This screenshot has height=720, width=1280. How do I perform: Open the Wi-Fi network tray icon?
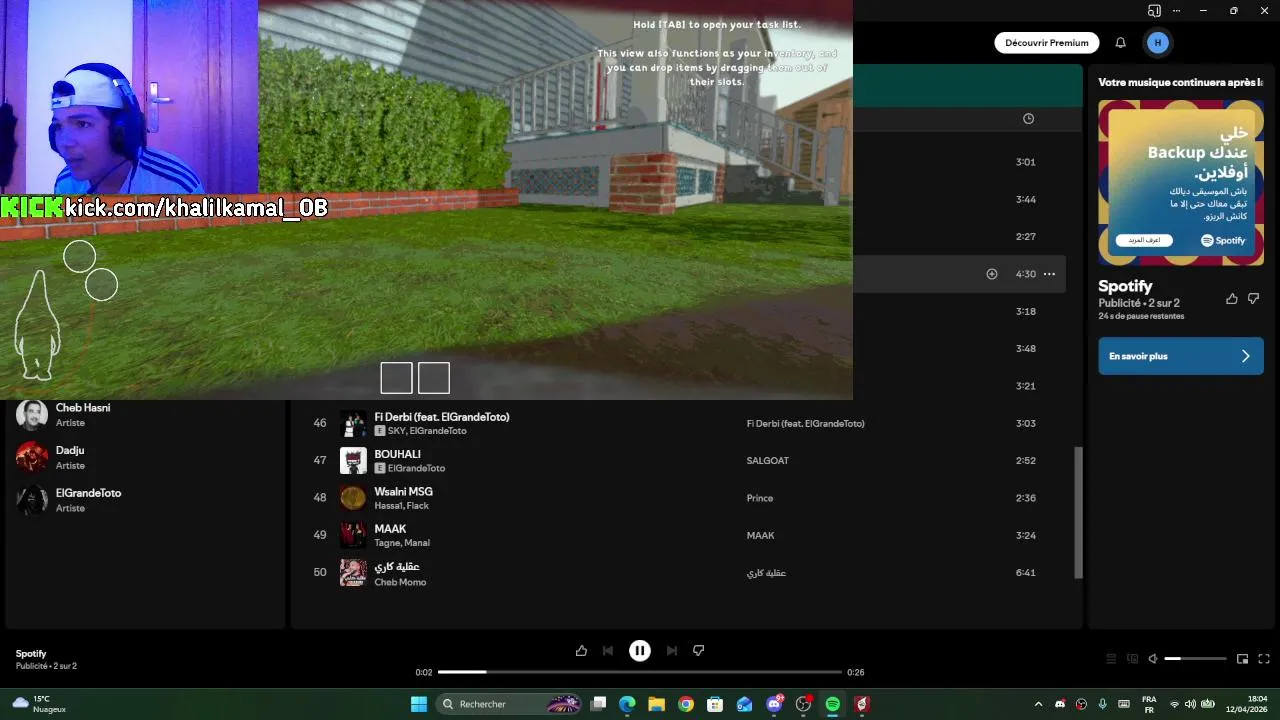tap(1175, 704)
